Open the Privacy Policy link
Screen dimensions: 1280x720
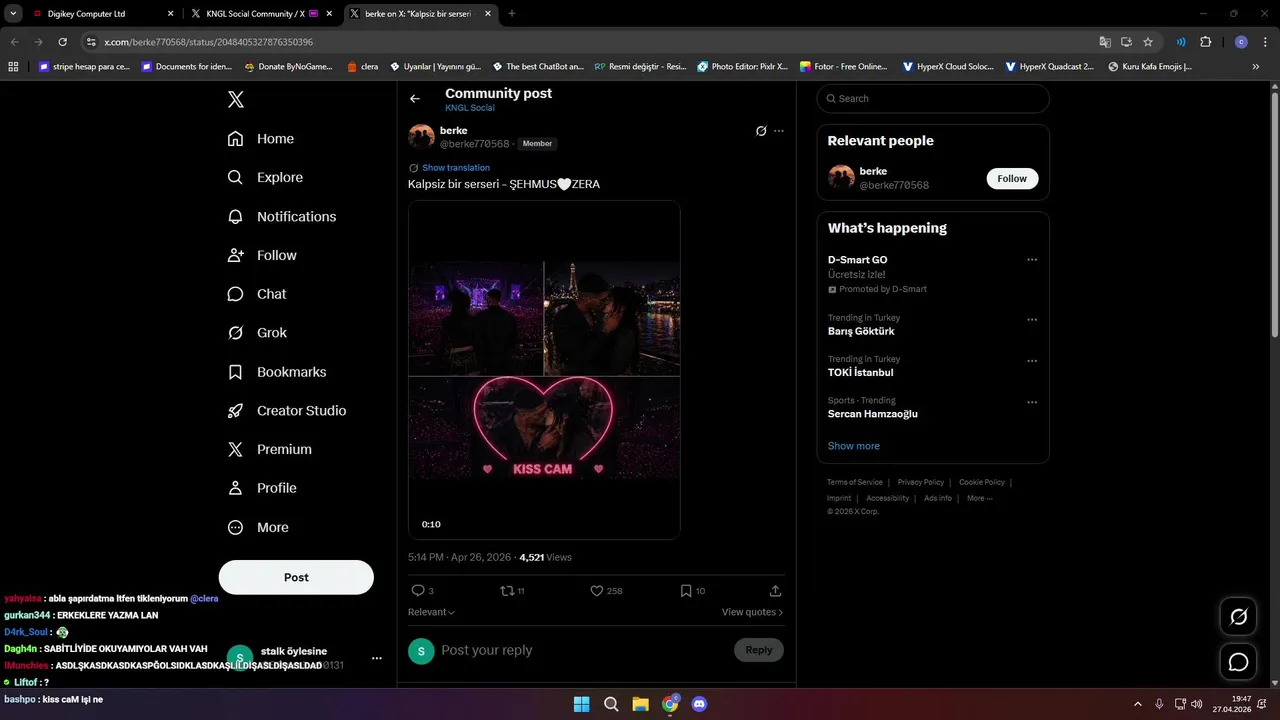(920, 482)
